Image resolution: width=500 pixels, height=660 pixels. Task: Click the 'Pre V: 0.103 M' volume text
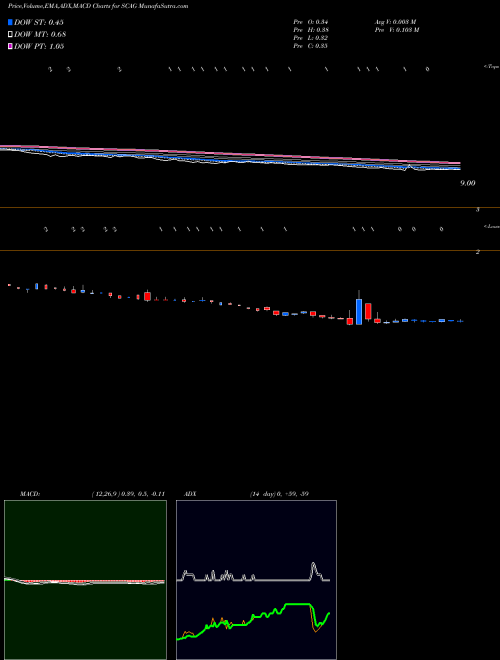coord(397,30)
